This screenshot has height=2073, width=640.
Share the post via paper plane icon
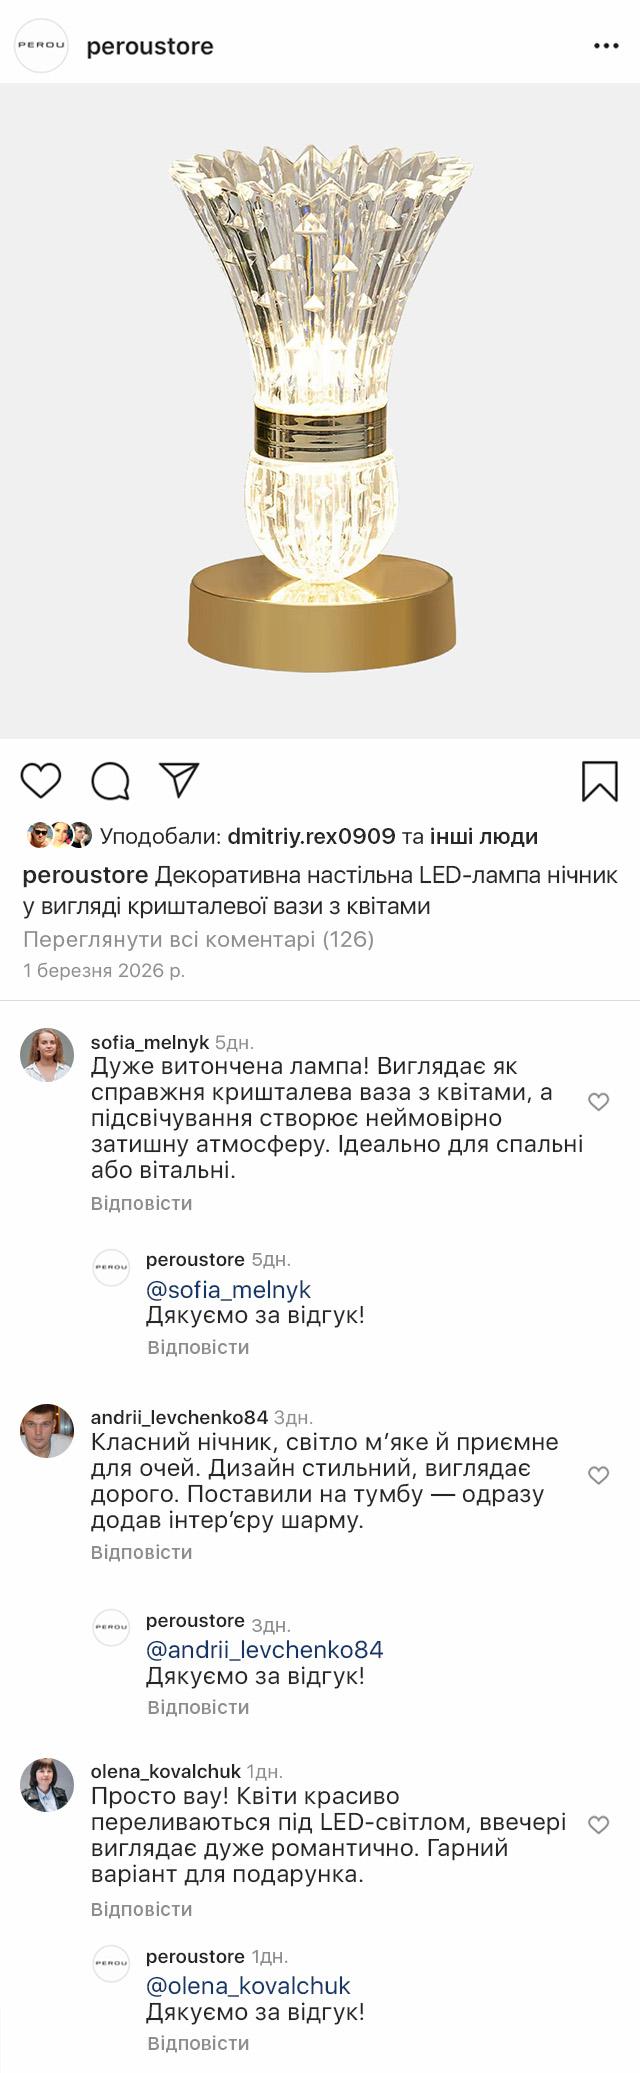(180, 780)
